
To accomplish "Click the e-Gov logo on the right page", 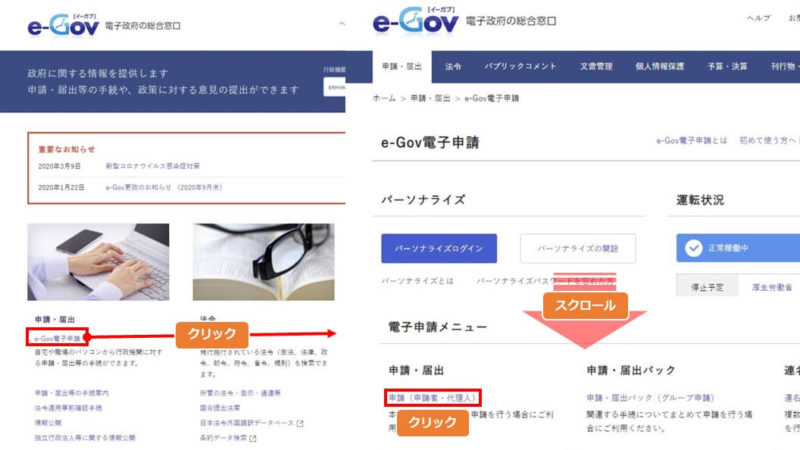I will [x=415, y=20].
